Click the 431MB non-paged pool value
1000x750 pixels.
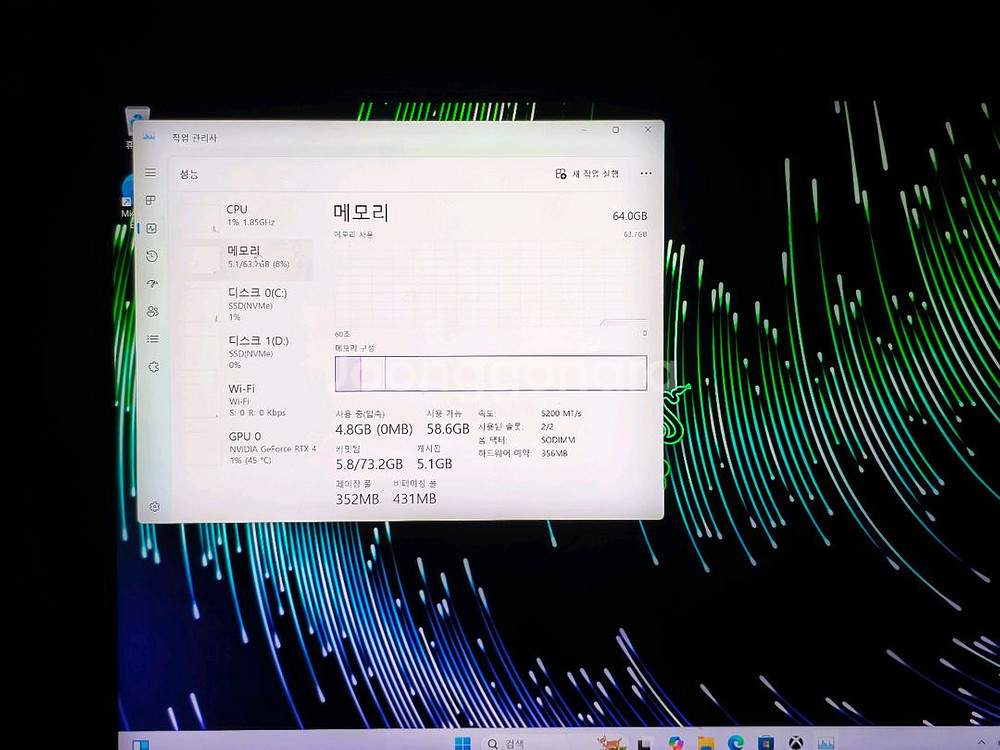[415, 499]
